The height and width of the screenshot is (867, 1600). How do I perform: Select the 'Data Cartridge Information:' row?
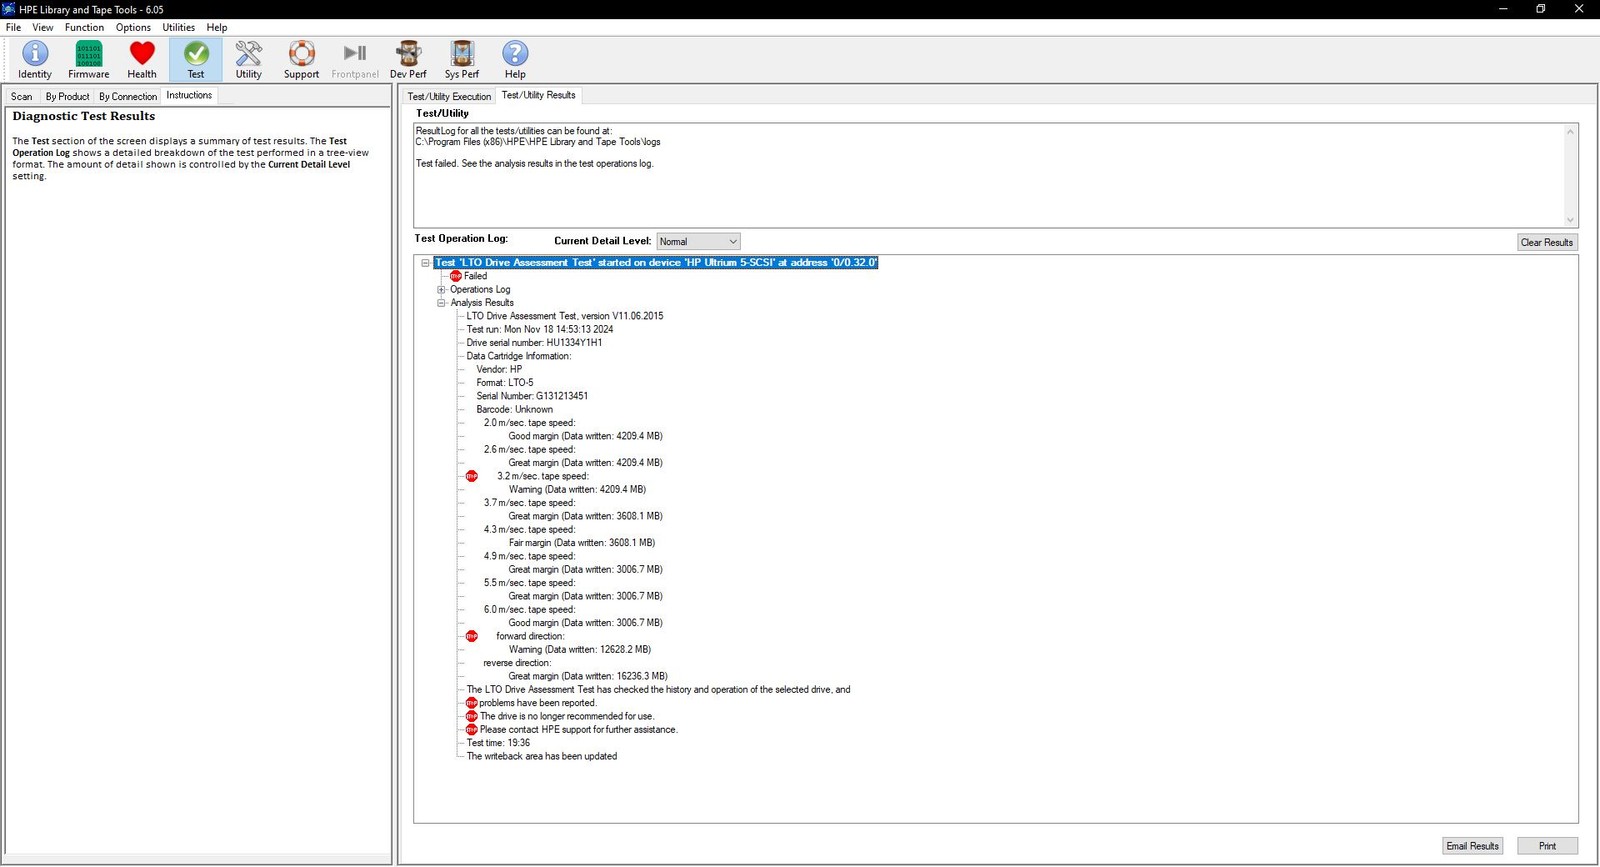519,356
